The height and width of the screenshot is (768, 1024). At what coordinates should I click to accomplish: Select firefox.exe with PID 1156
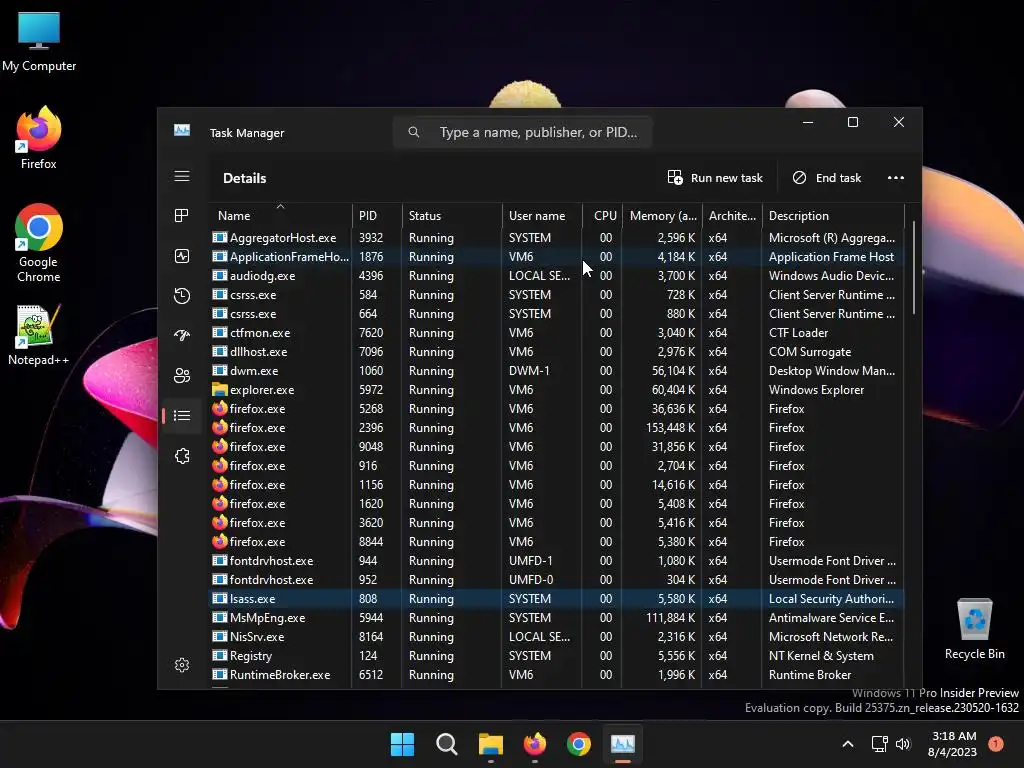pos(556,485)
